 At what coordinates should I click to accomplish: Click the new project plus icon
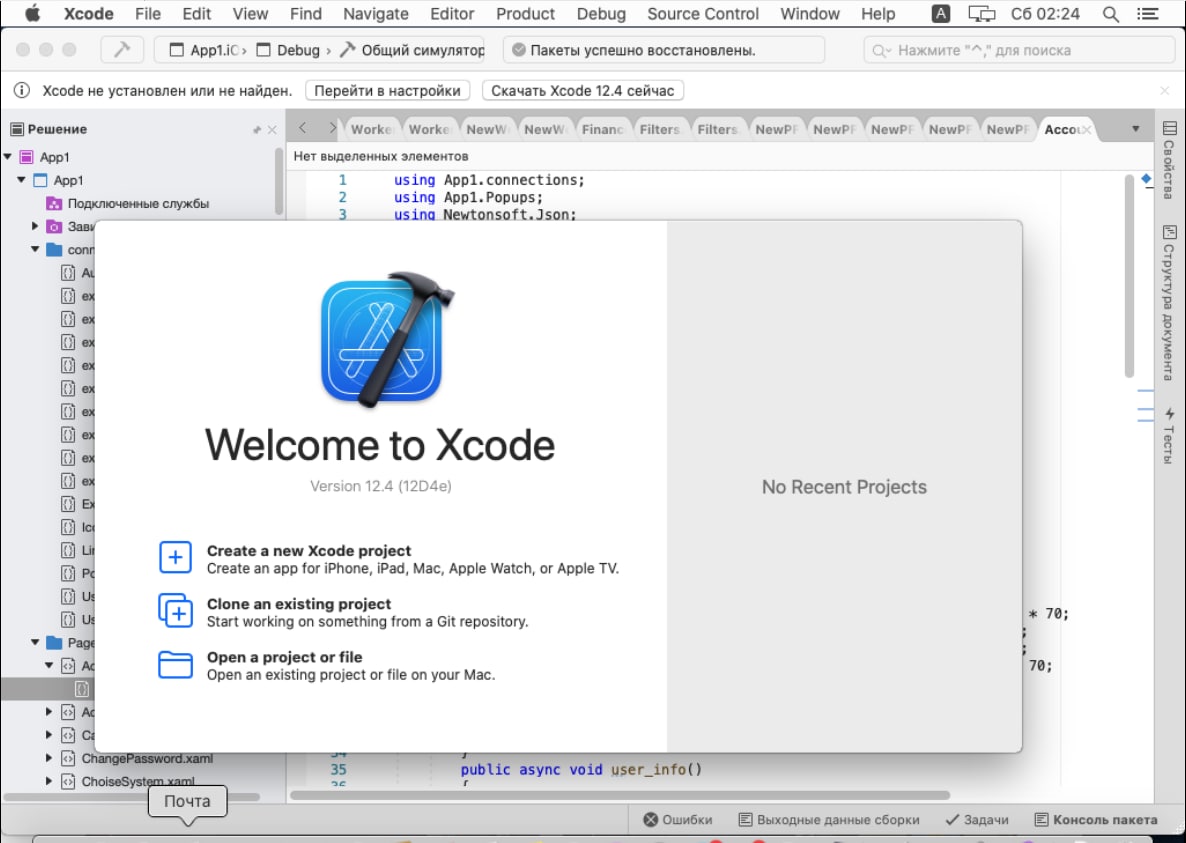click(175, 558)
